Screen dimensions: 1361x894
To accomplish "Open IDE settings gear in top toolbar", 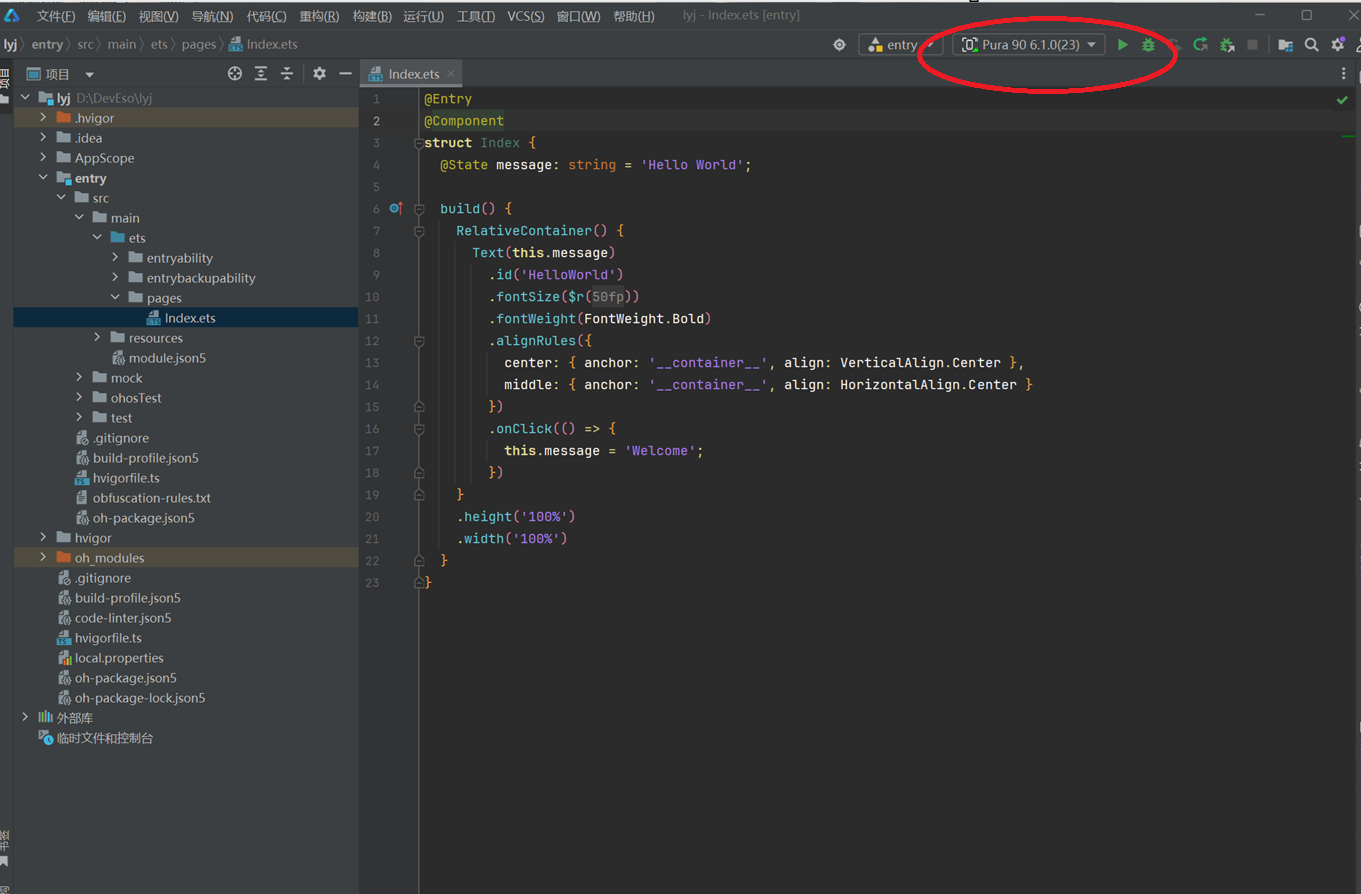I will pyautogui.click(x=1338, y=45).
